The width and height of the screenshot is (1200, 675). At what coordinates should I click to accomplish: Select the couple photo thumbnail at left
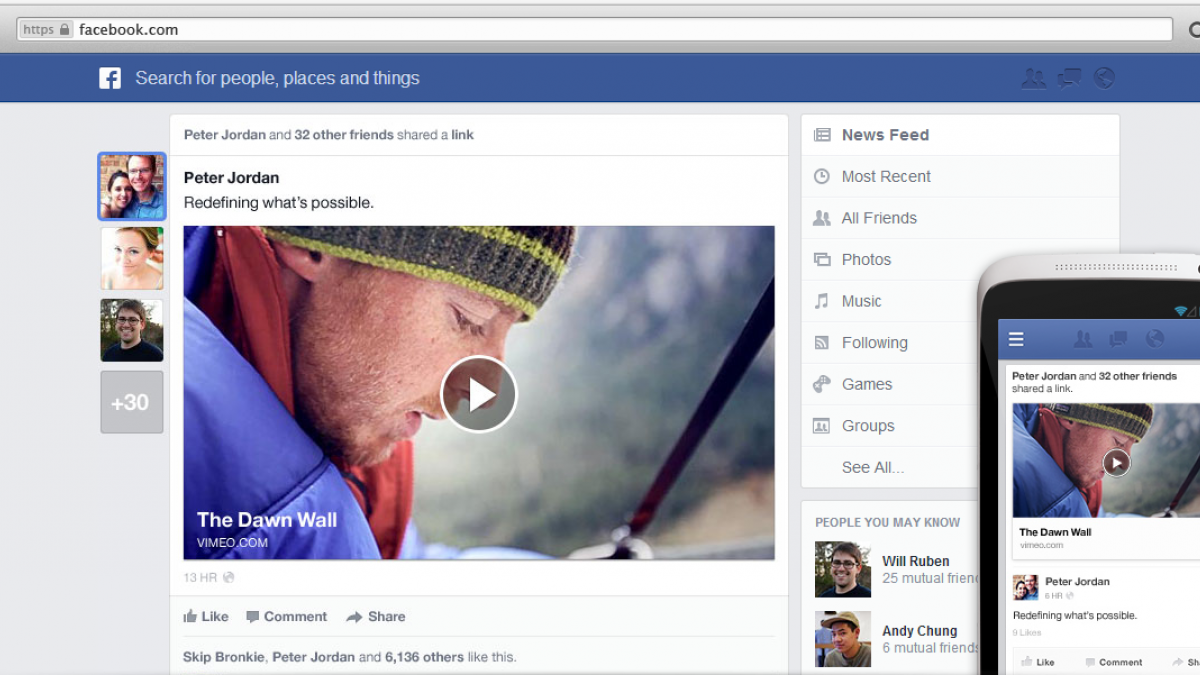(x=132, y=187)
